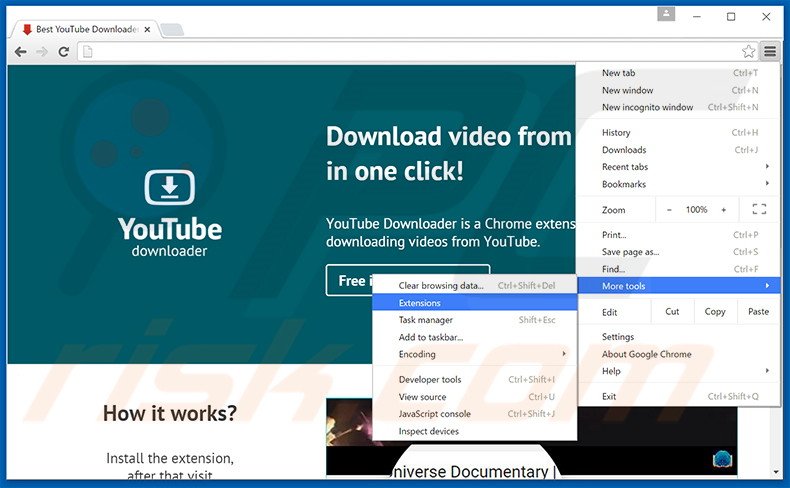Choose Clear browsing data entry
Image resolution: width=790 pixels, height=488 pixels.
click(x=474, y=286)
